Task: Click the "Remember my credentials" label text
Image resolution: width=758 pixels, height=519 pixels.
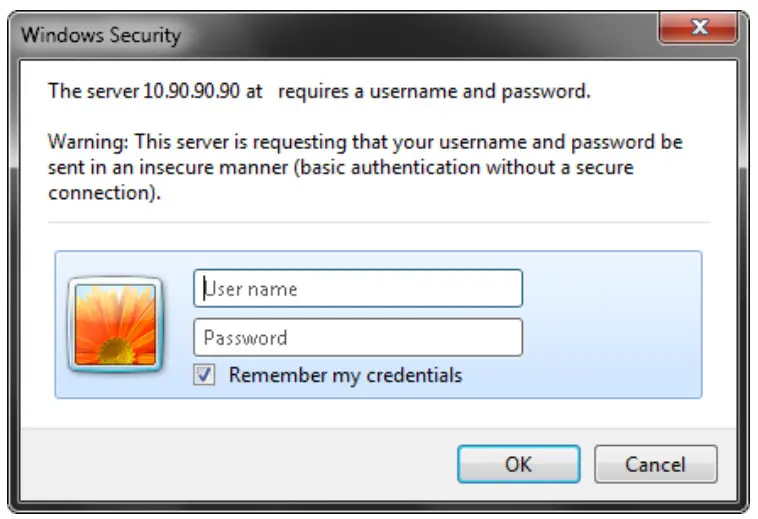Action: pyautogui.click(x=345, y=375)
